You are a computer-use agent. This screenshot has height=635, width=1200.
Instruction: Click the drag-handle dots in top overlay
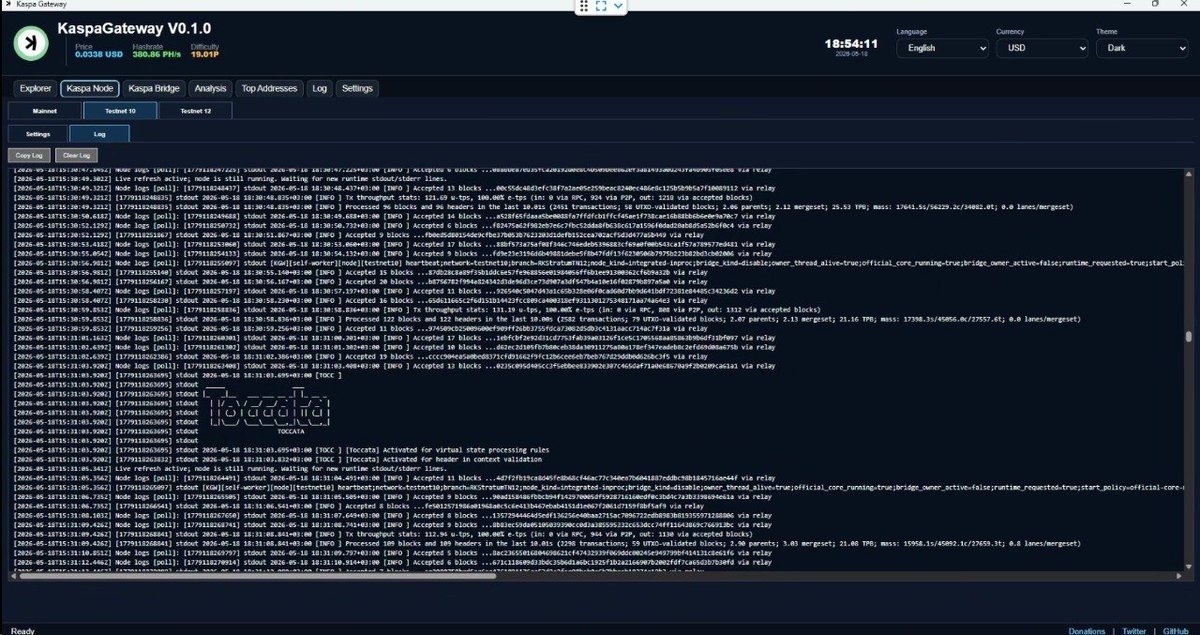pos(584,6)
